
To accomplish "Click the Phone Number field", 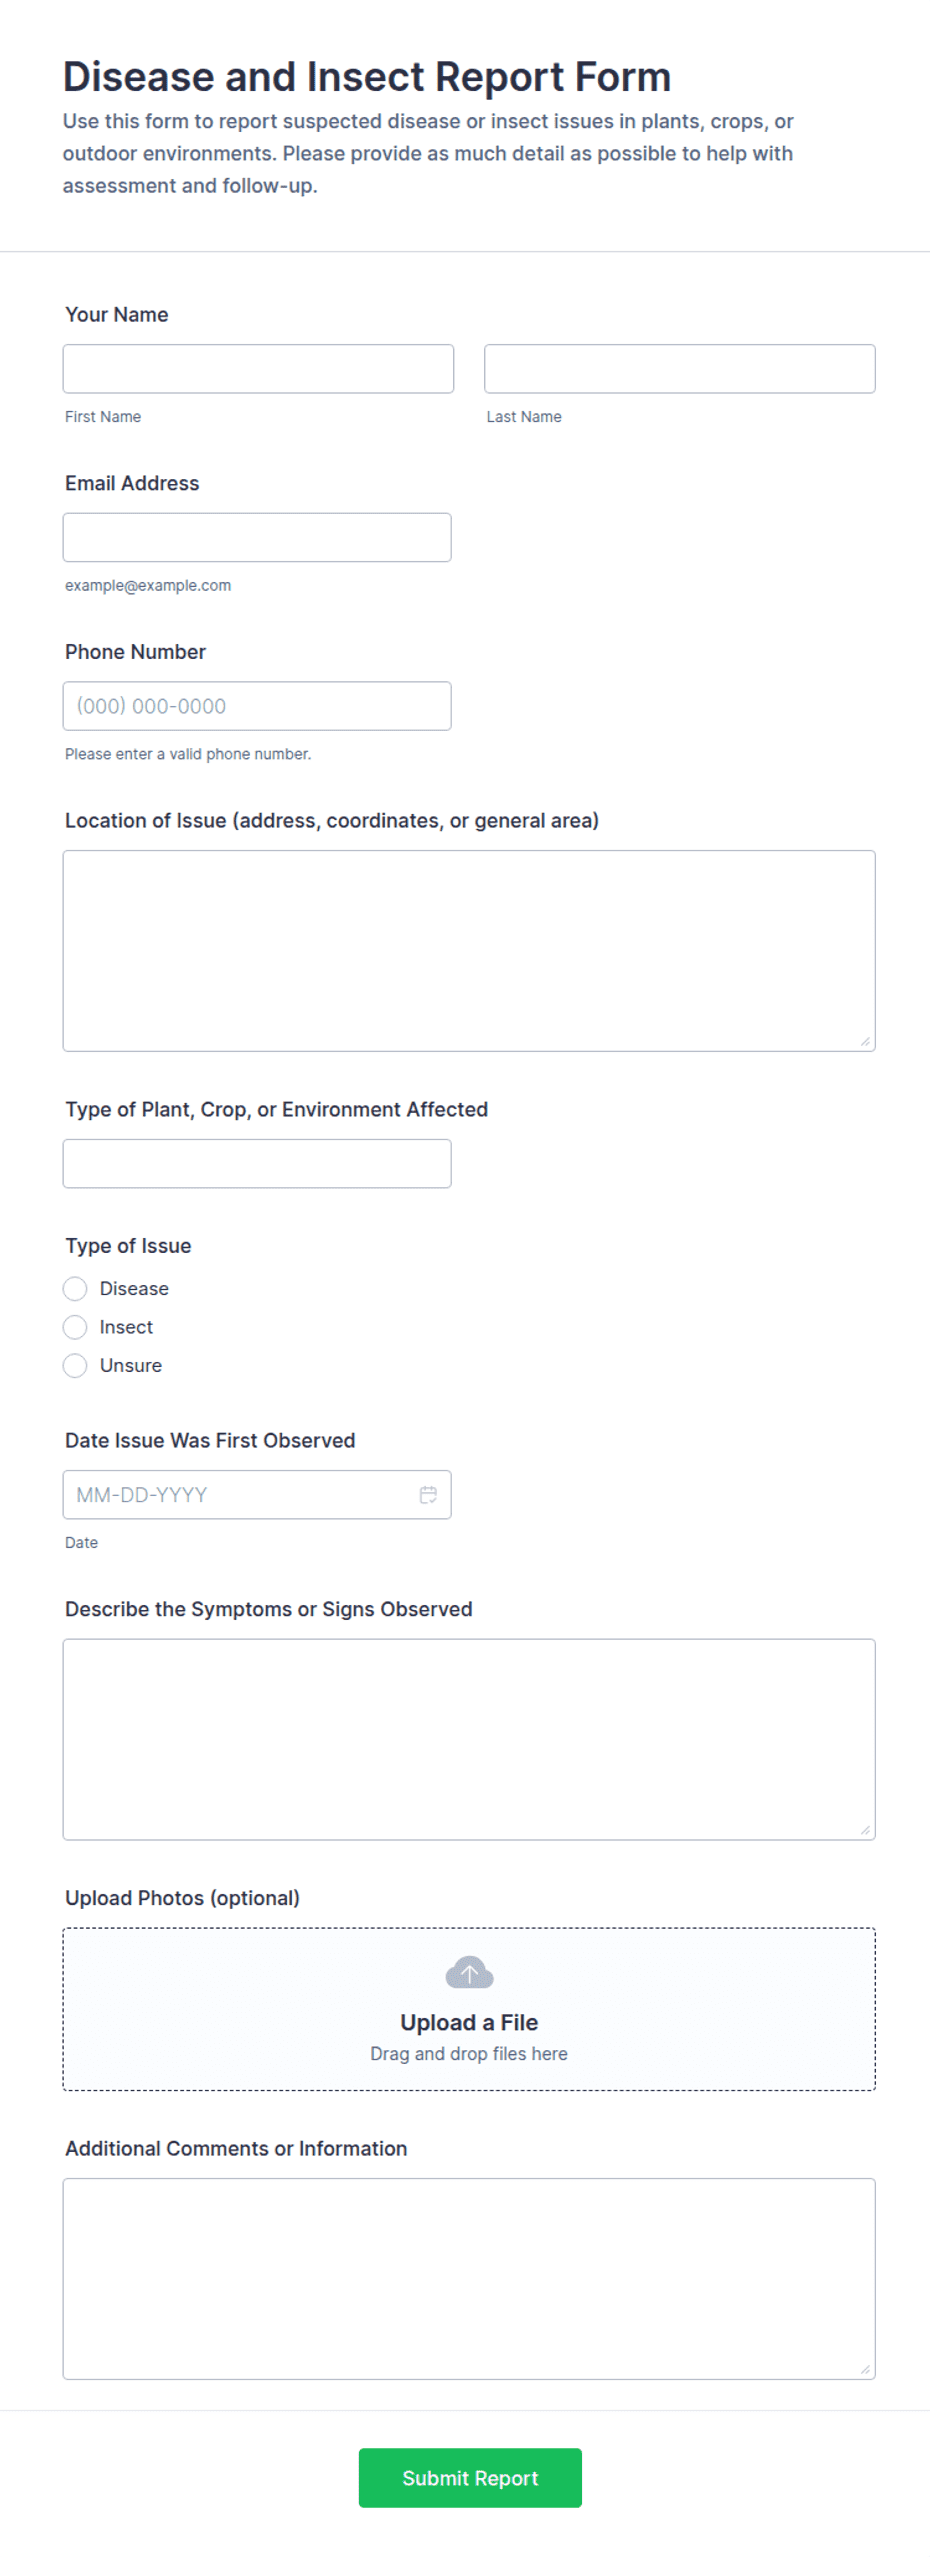I will pos(257,706).
